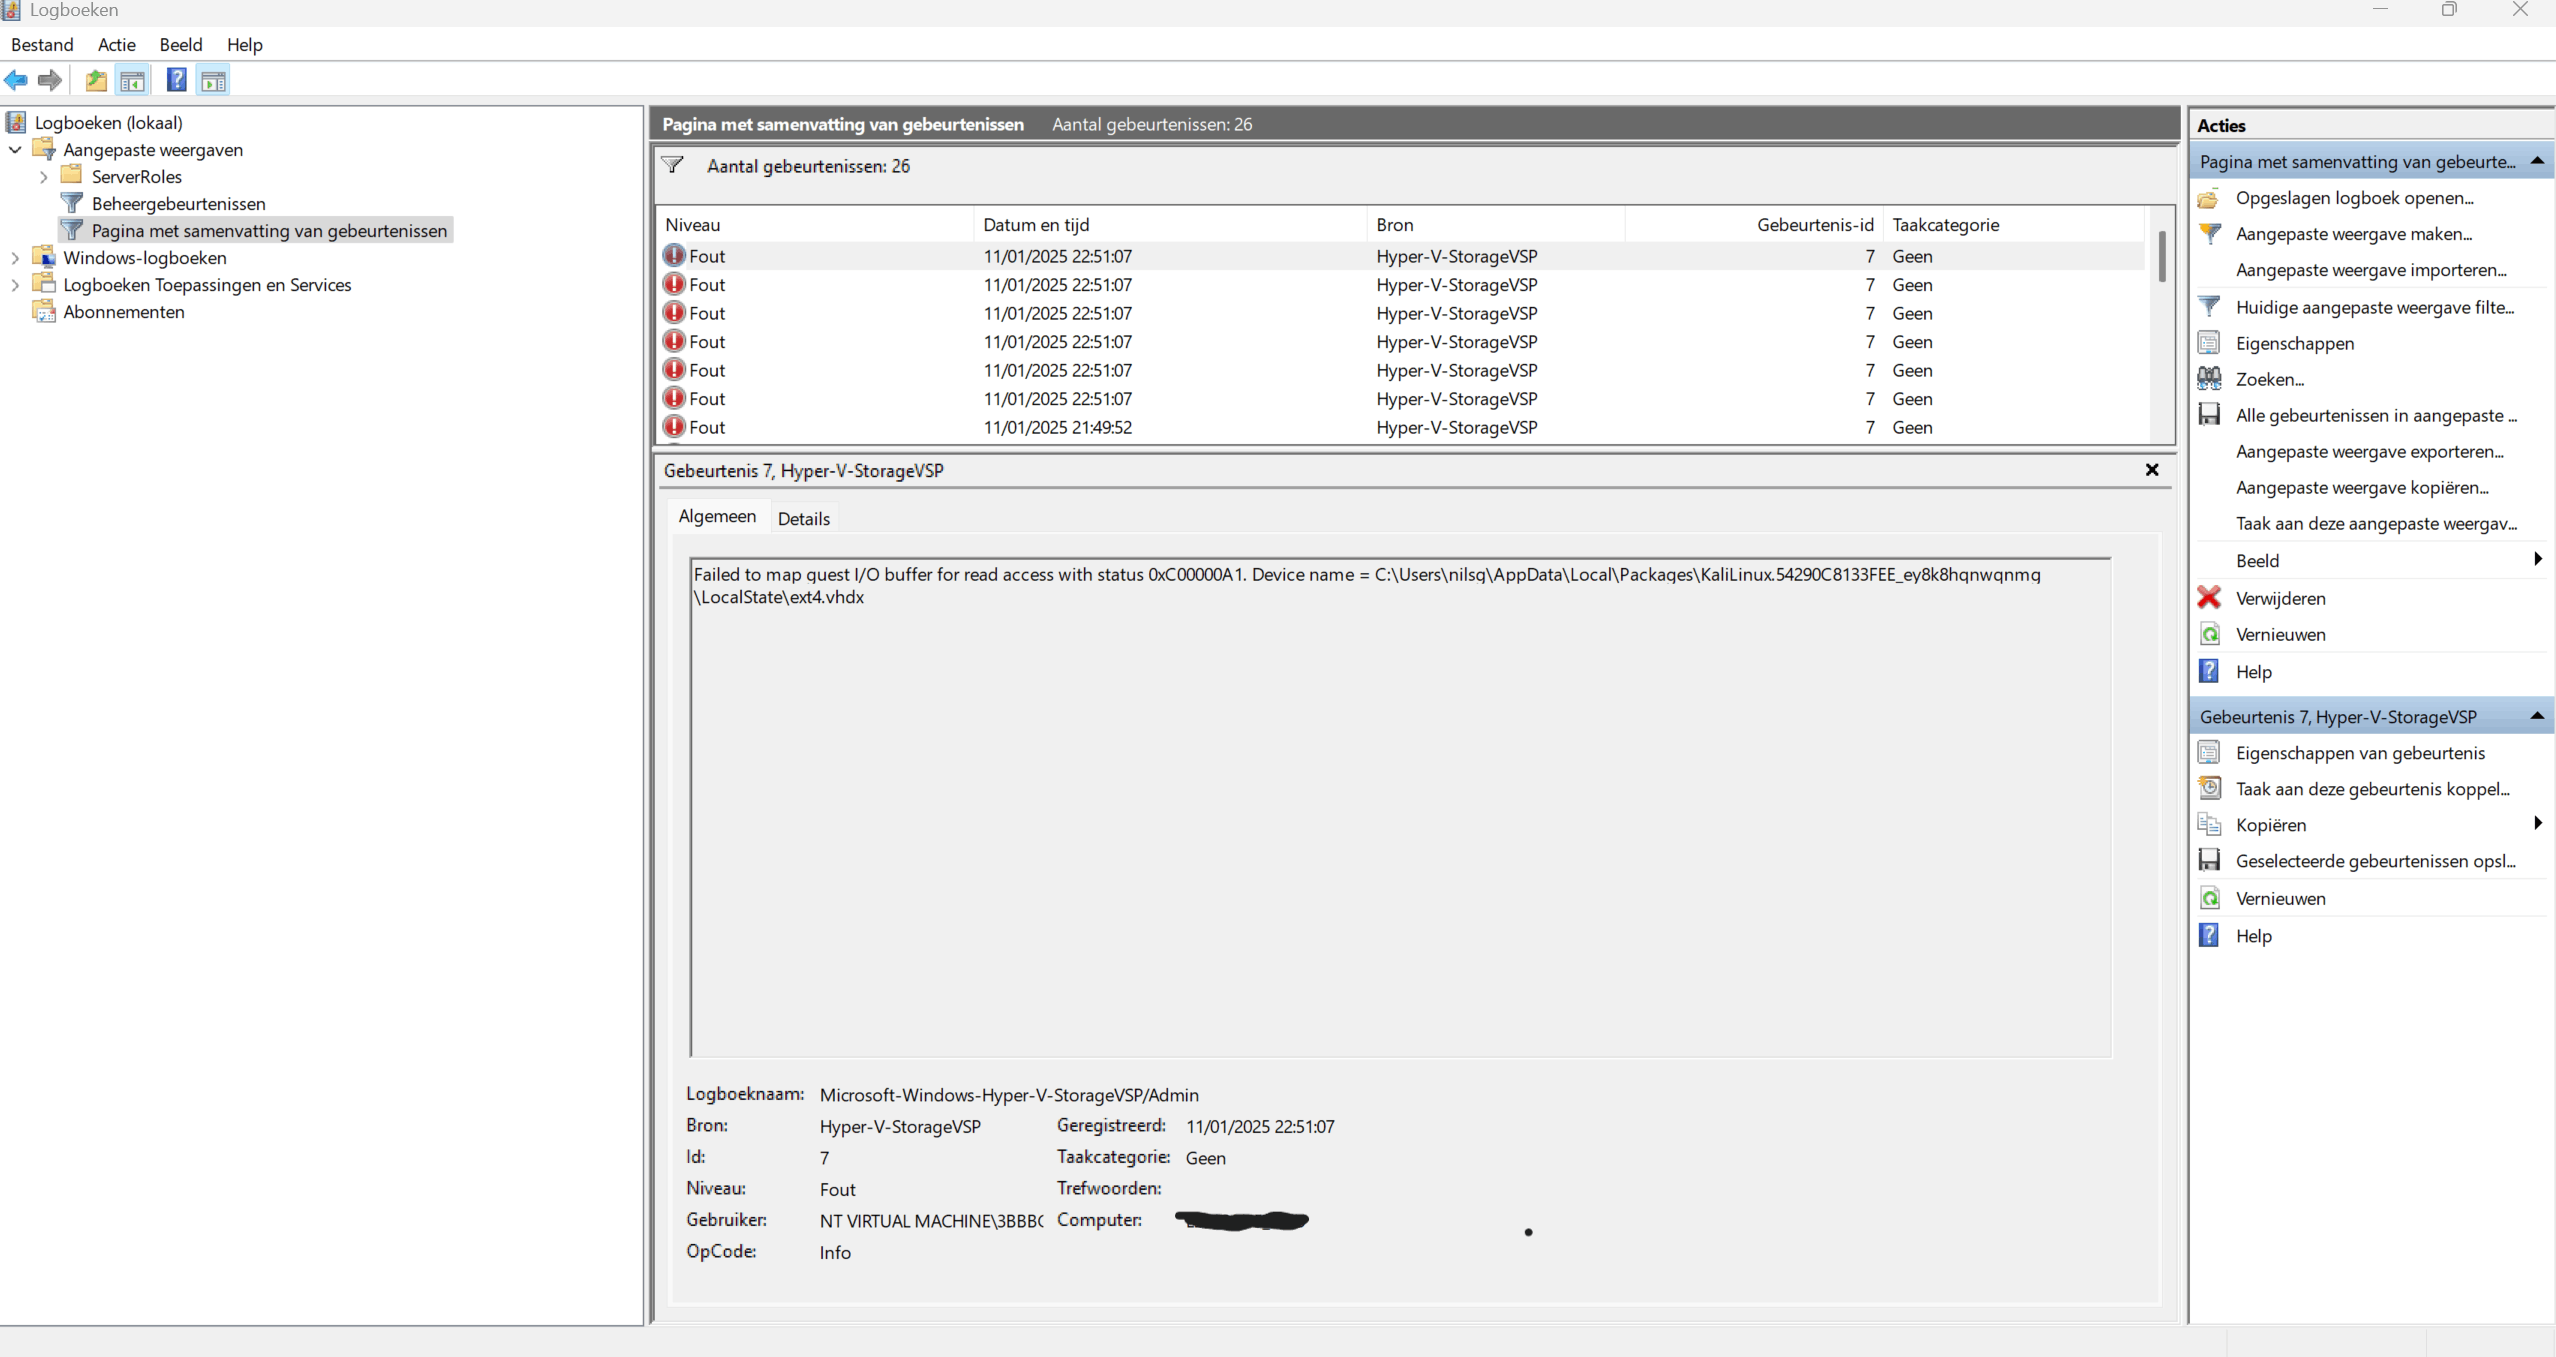This screenshot has height=1357, width=2556.
Task: Click the back navigation arrow in the toolbar
Action: click(16, 80)
